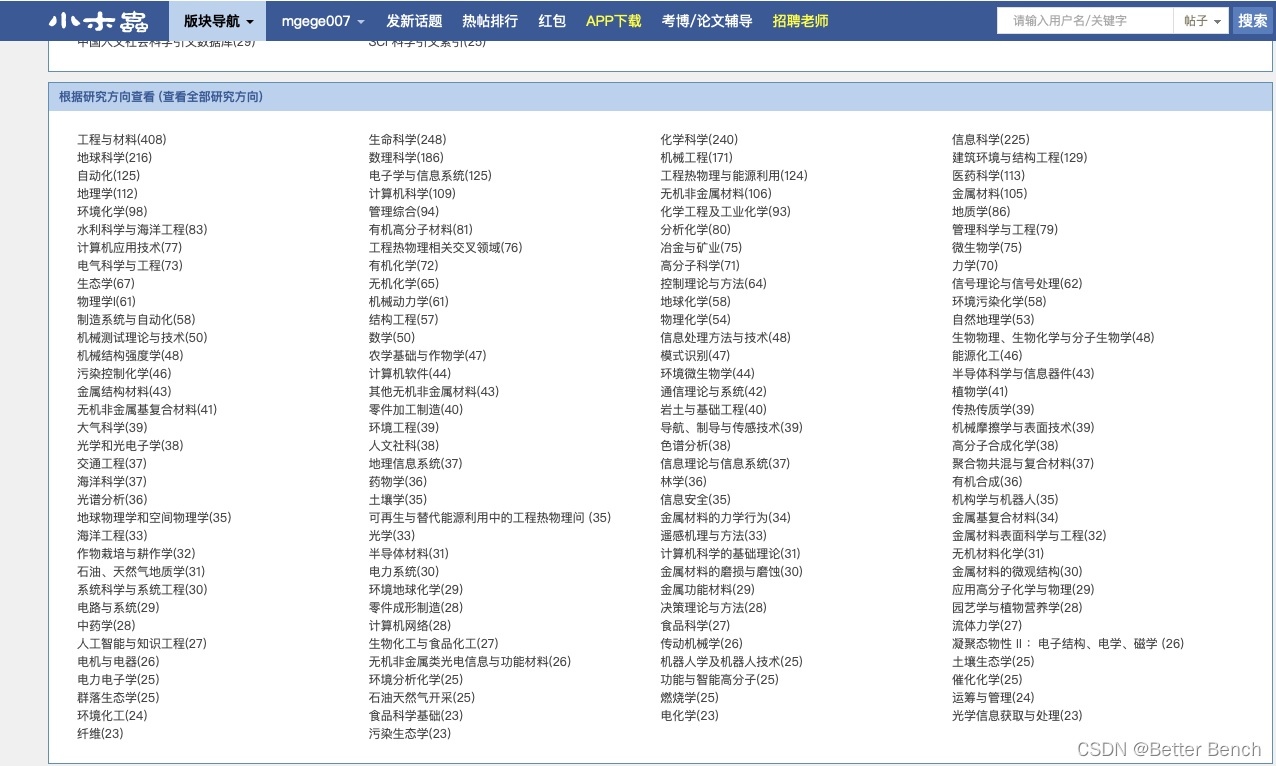Image resolution: width=1276 pixels, height=766 pixels.
Task: Open 医药科学(113) category
Action: pos(988,176)
